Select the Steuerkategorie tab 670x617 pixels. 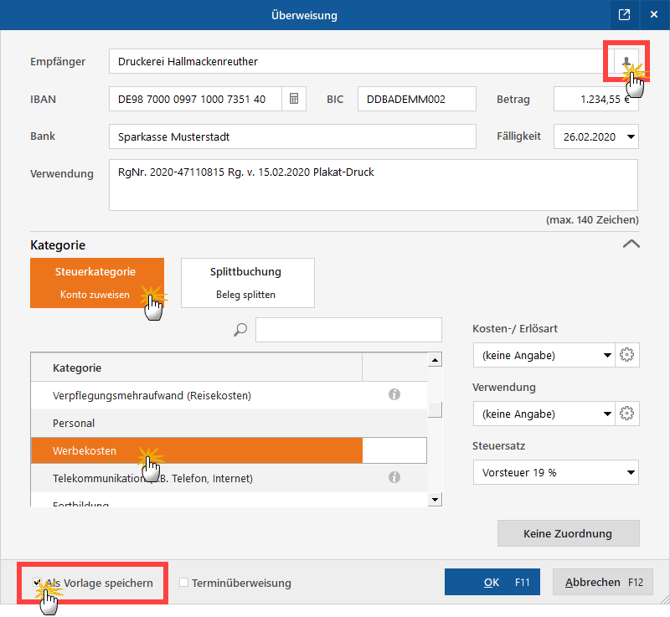pos(96,282)
